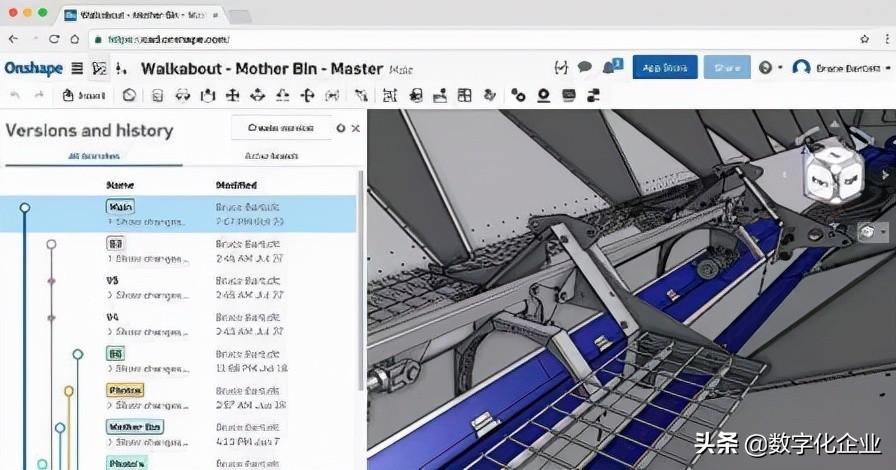Select the Screw relation tool
The width and height of the screenshot is (896, 470).
(x=569, y=95)
